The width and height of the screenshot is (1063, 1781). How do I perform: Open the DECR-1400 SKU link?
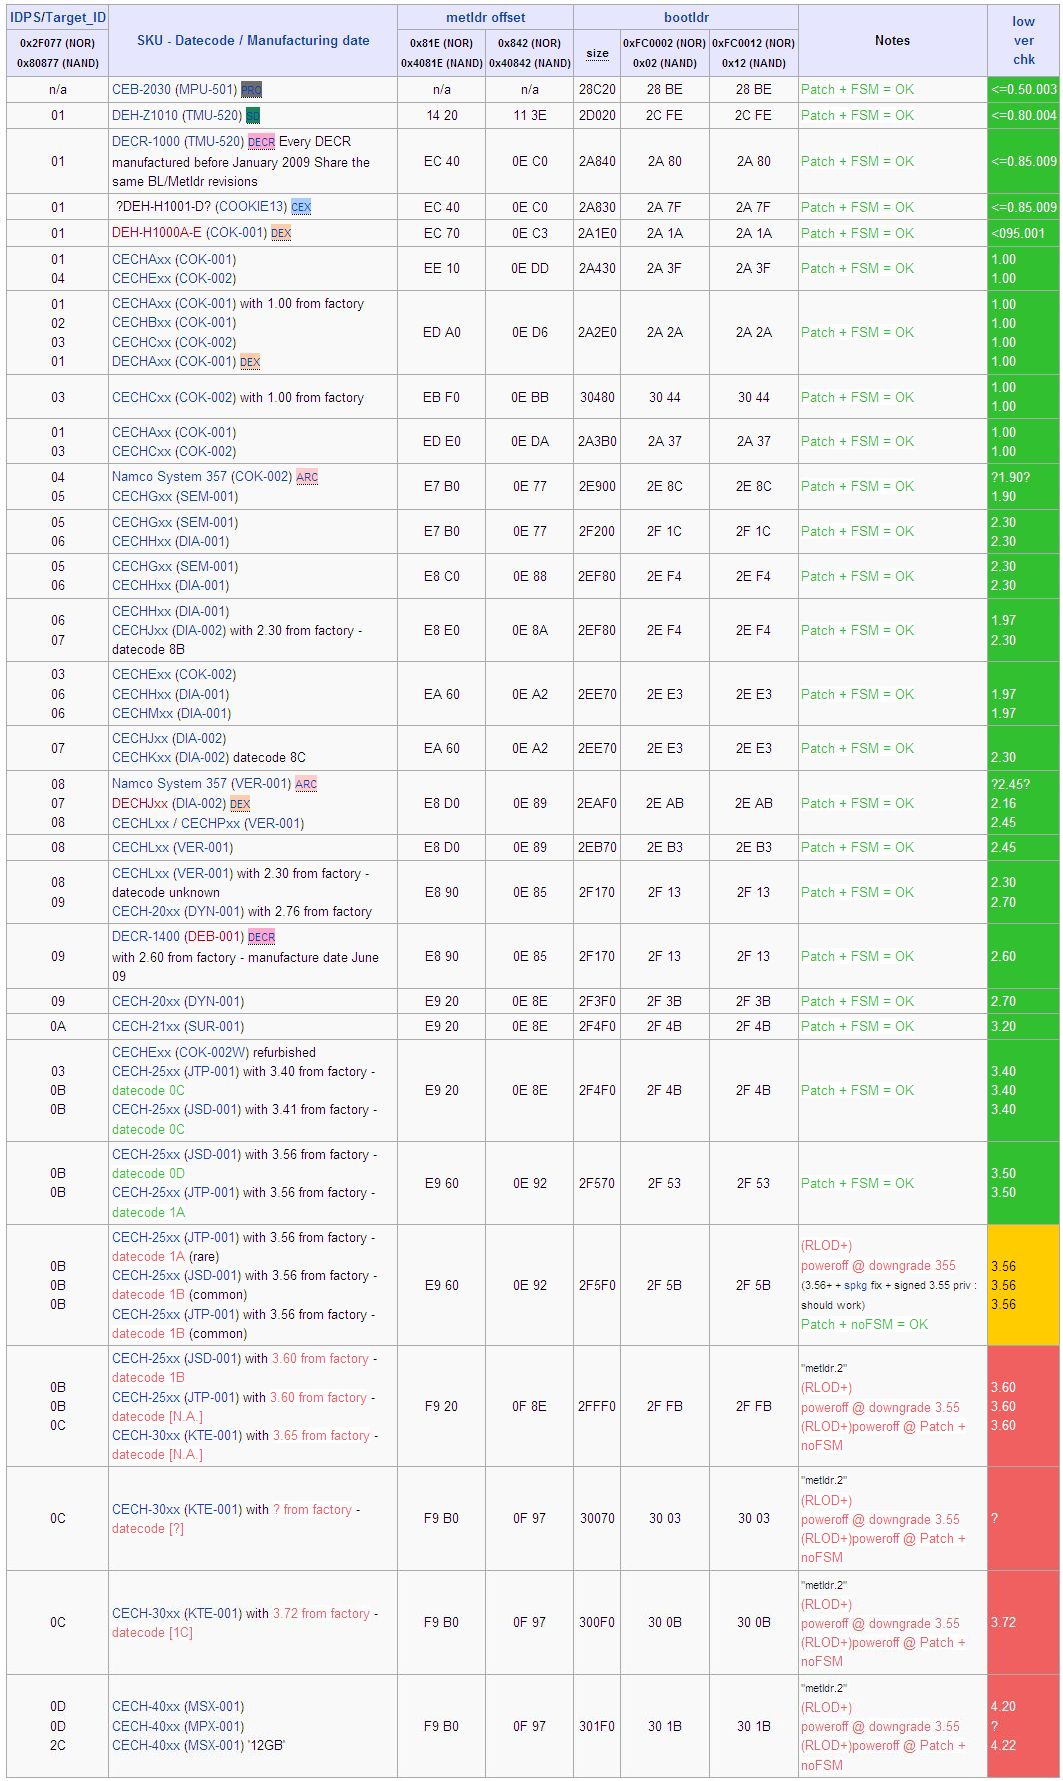[x=146, y=937]
